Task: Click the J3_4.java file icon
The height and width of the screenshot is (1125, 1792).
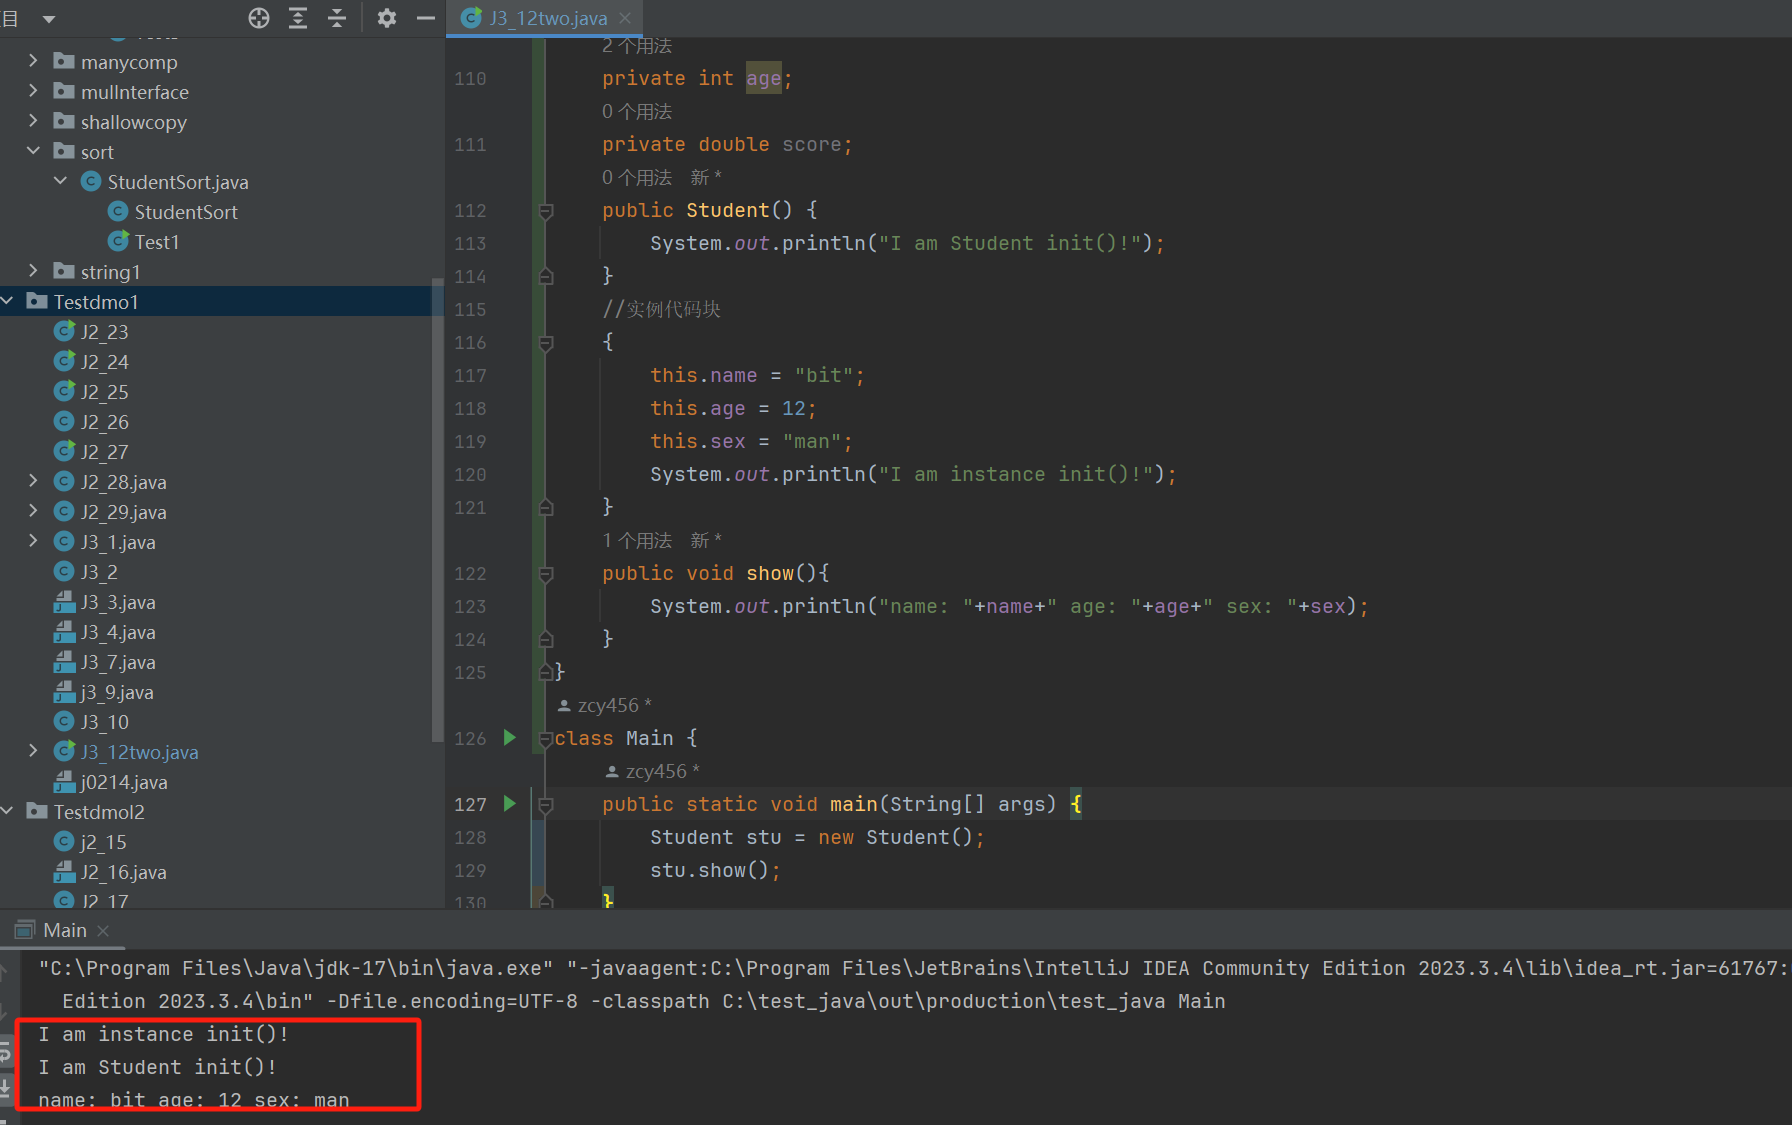Action: (x=64, y=631)
